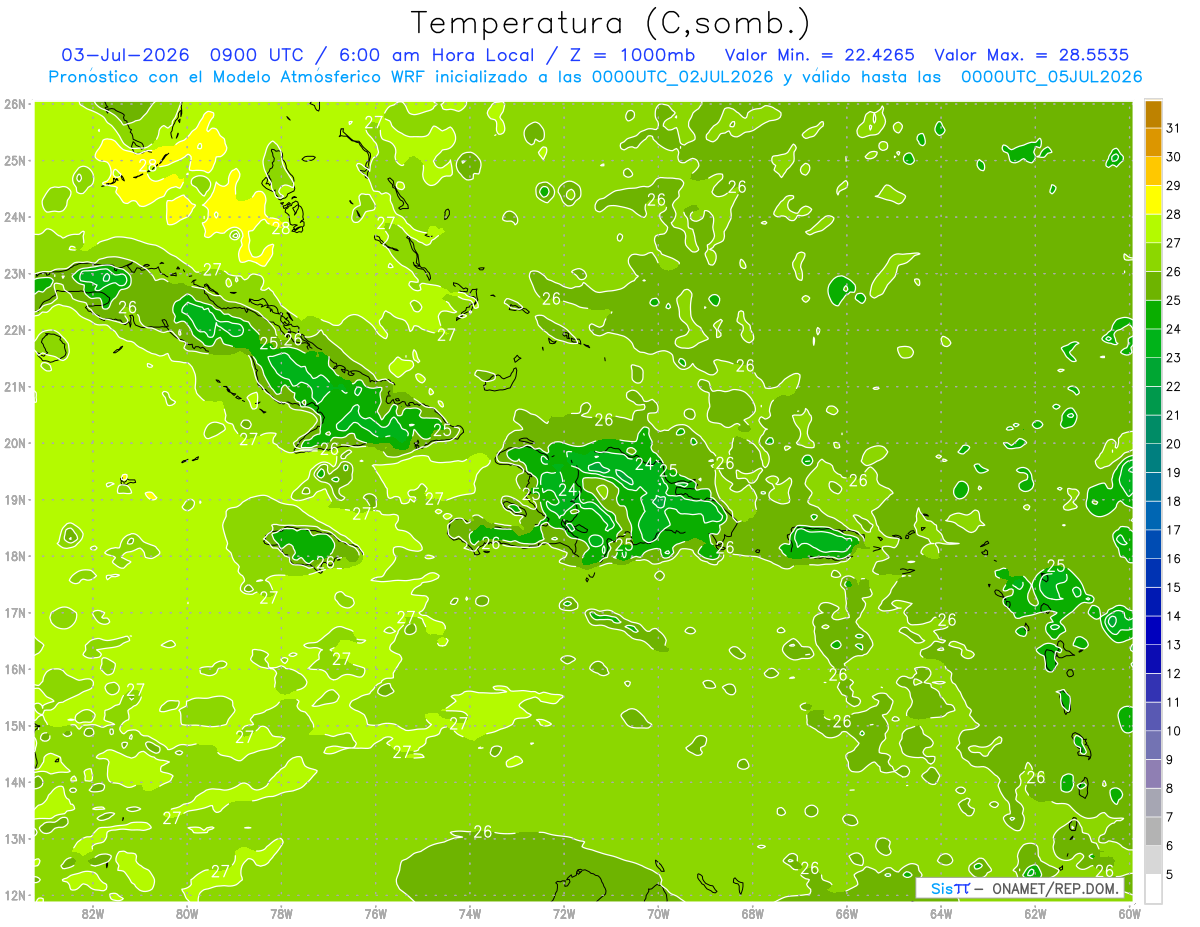Click the "26N" latitude axis label
This screenshot has height=927, width=1200.
(x=15, y=104)
